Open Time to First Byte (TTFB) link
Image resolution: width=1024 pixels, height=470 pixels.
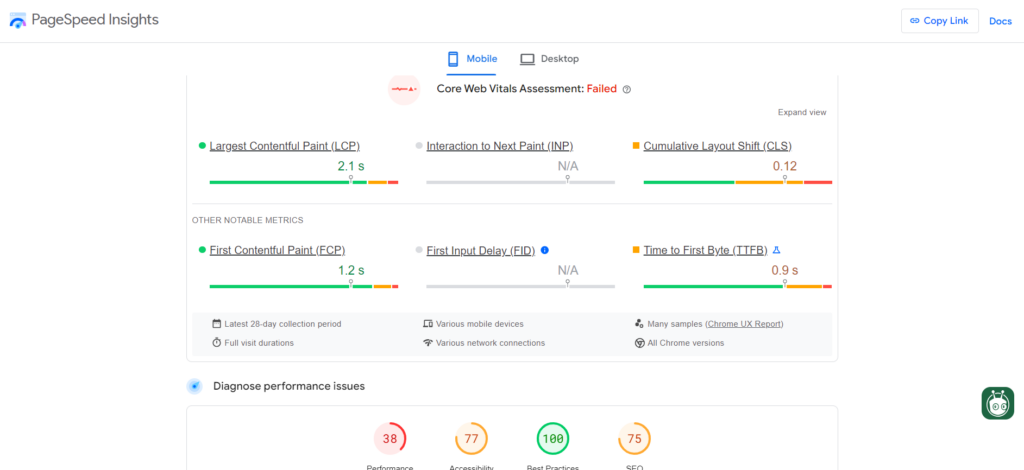coord(705,250)
